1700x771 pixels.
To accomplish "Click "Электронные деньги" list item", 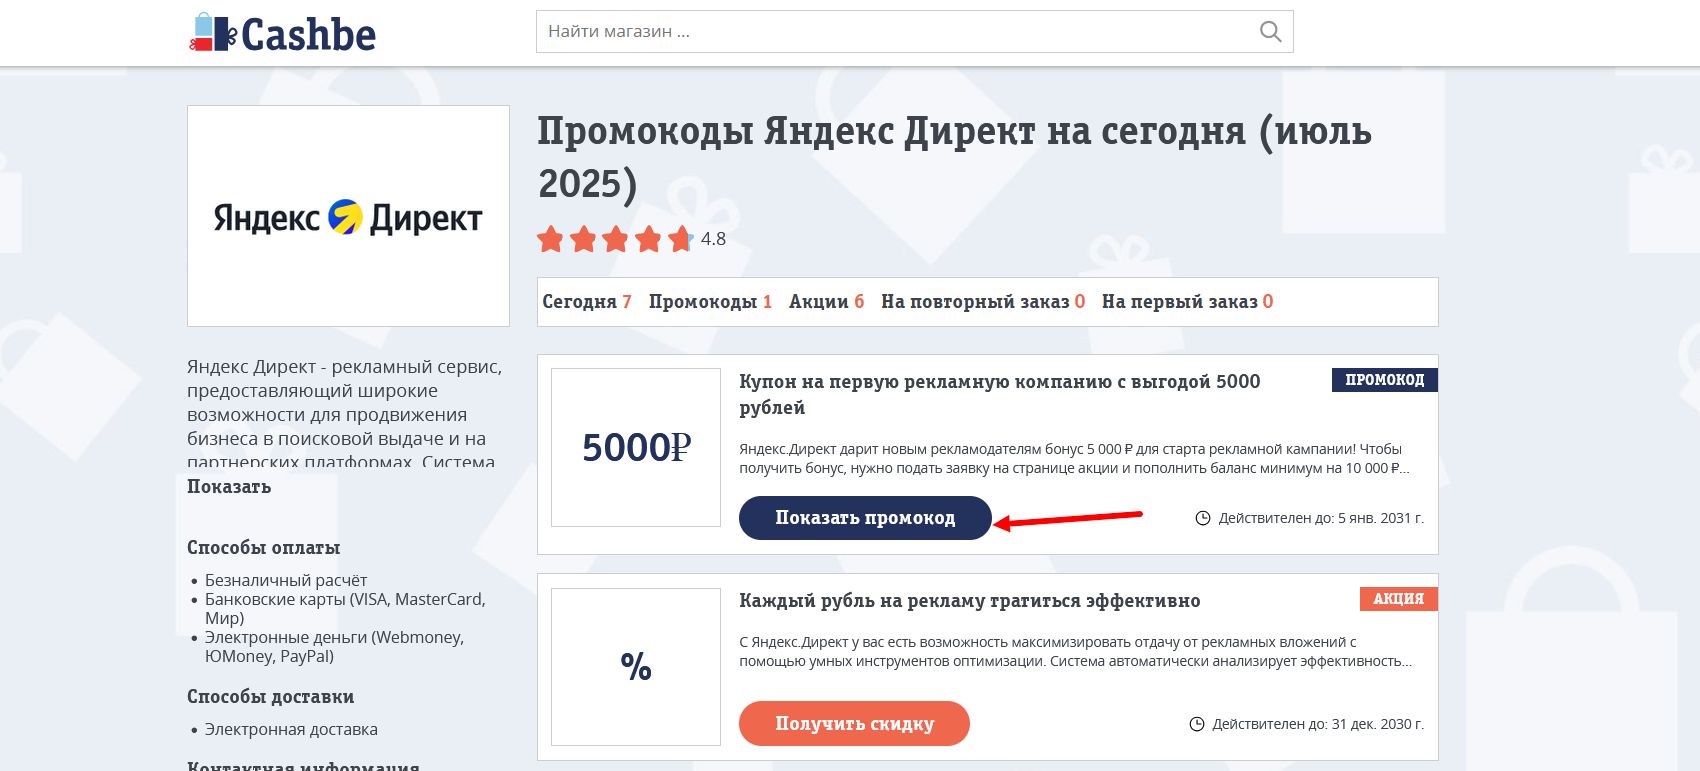I will 334,646.
